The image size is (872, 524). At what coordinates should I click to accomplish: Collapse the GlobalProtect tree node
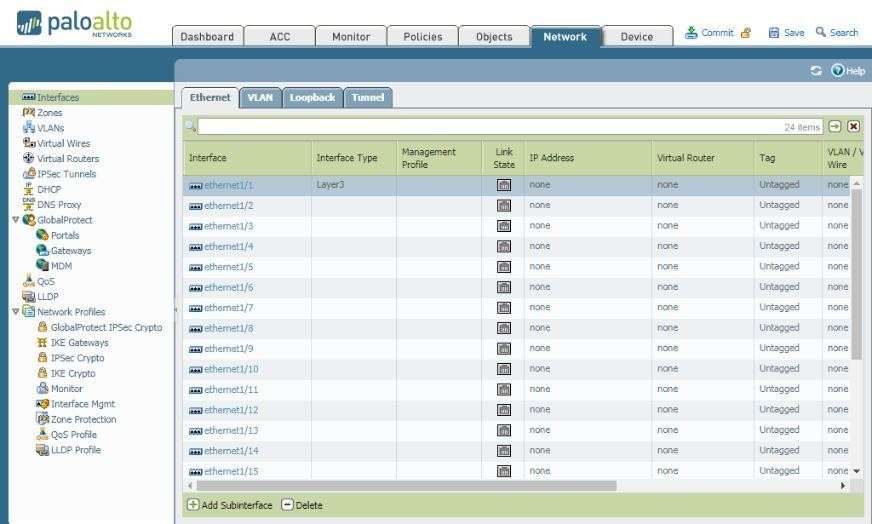(15, 220)
